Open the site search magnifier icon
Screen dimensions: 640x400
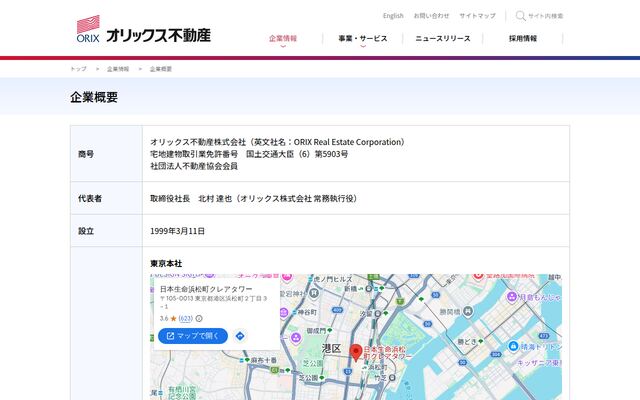pos(520,16)
